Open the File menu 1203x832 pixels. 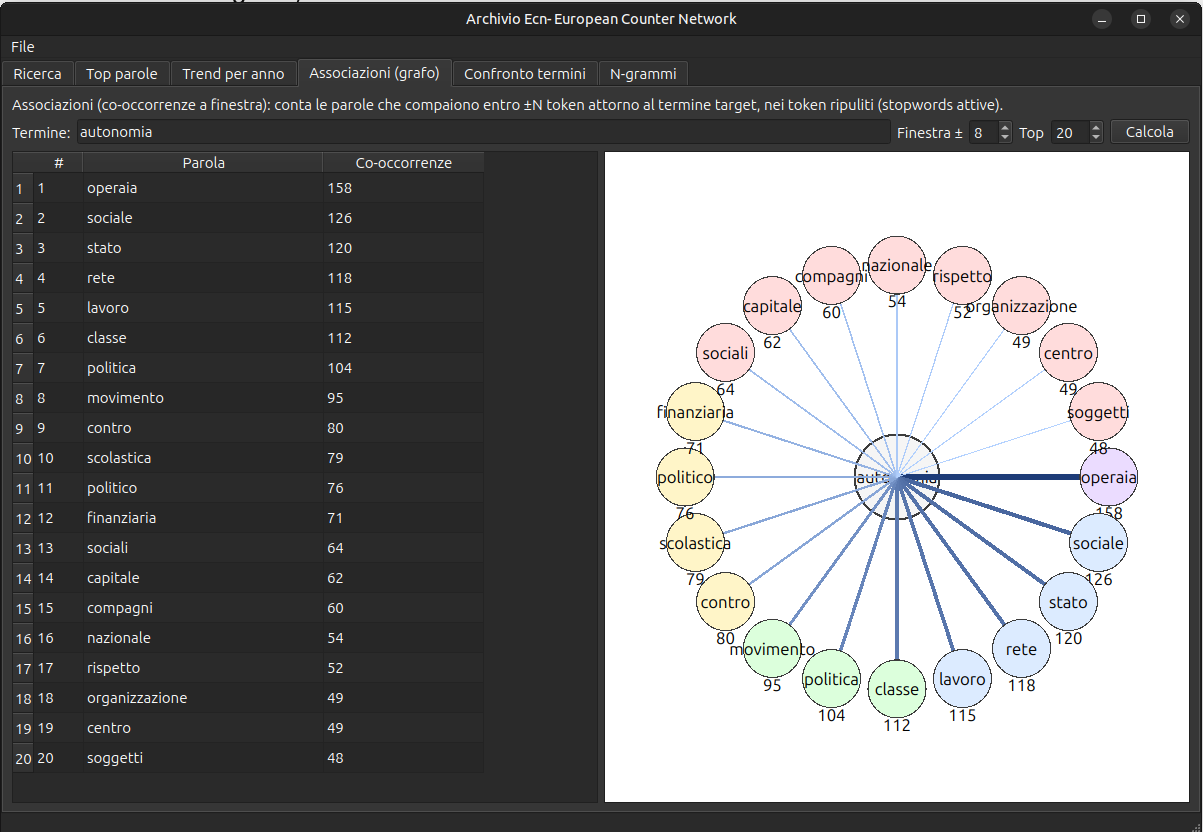tap(23, 47)
